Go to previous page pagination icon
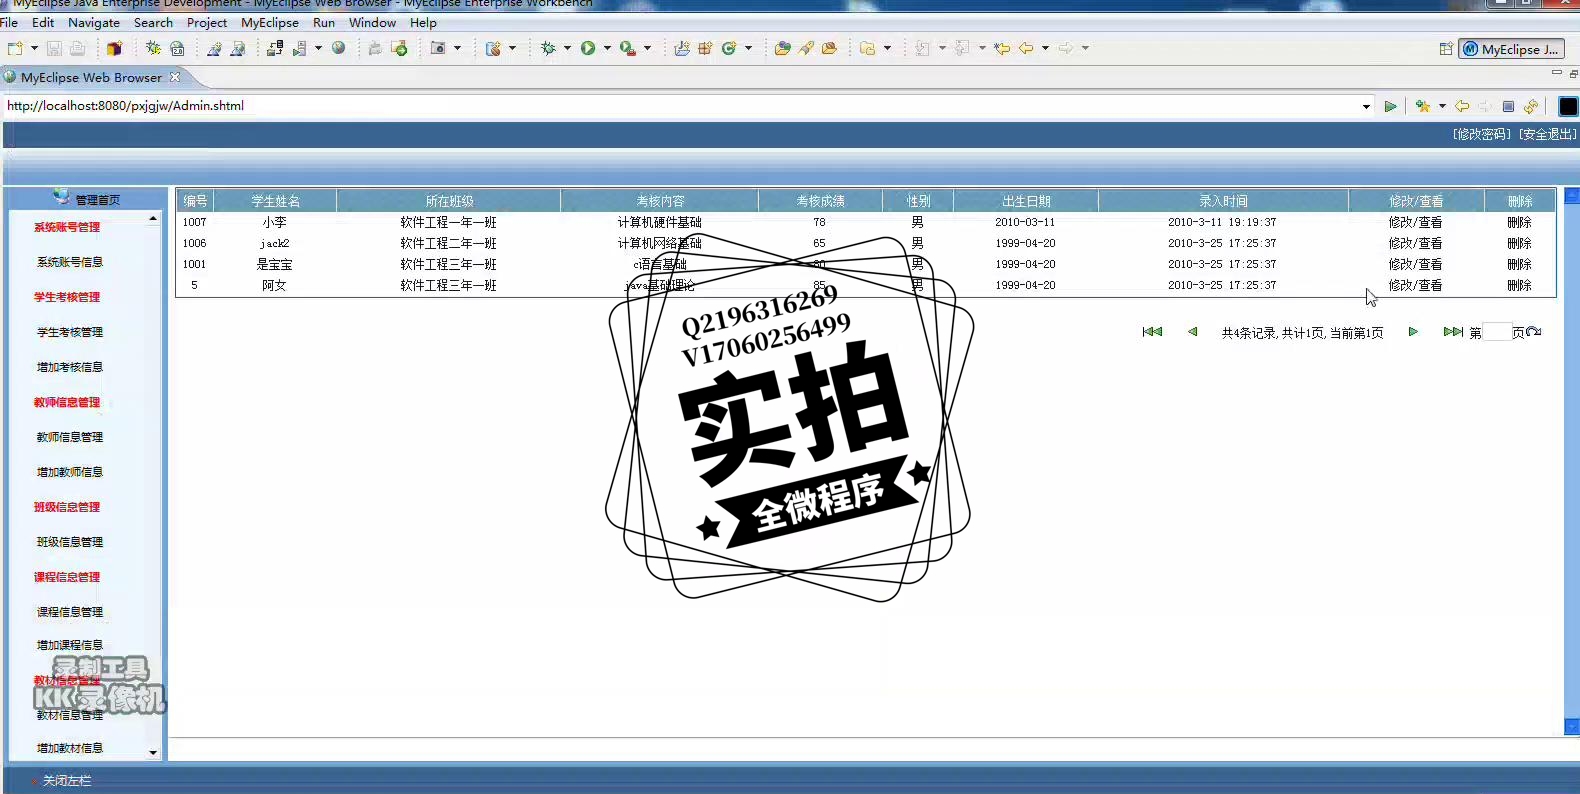The width and height of the screenshot is (1580, 794). (1192, 332)
